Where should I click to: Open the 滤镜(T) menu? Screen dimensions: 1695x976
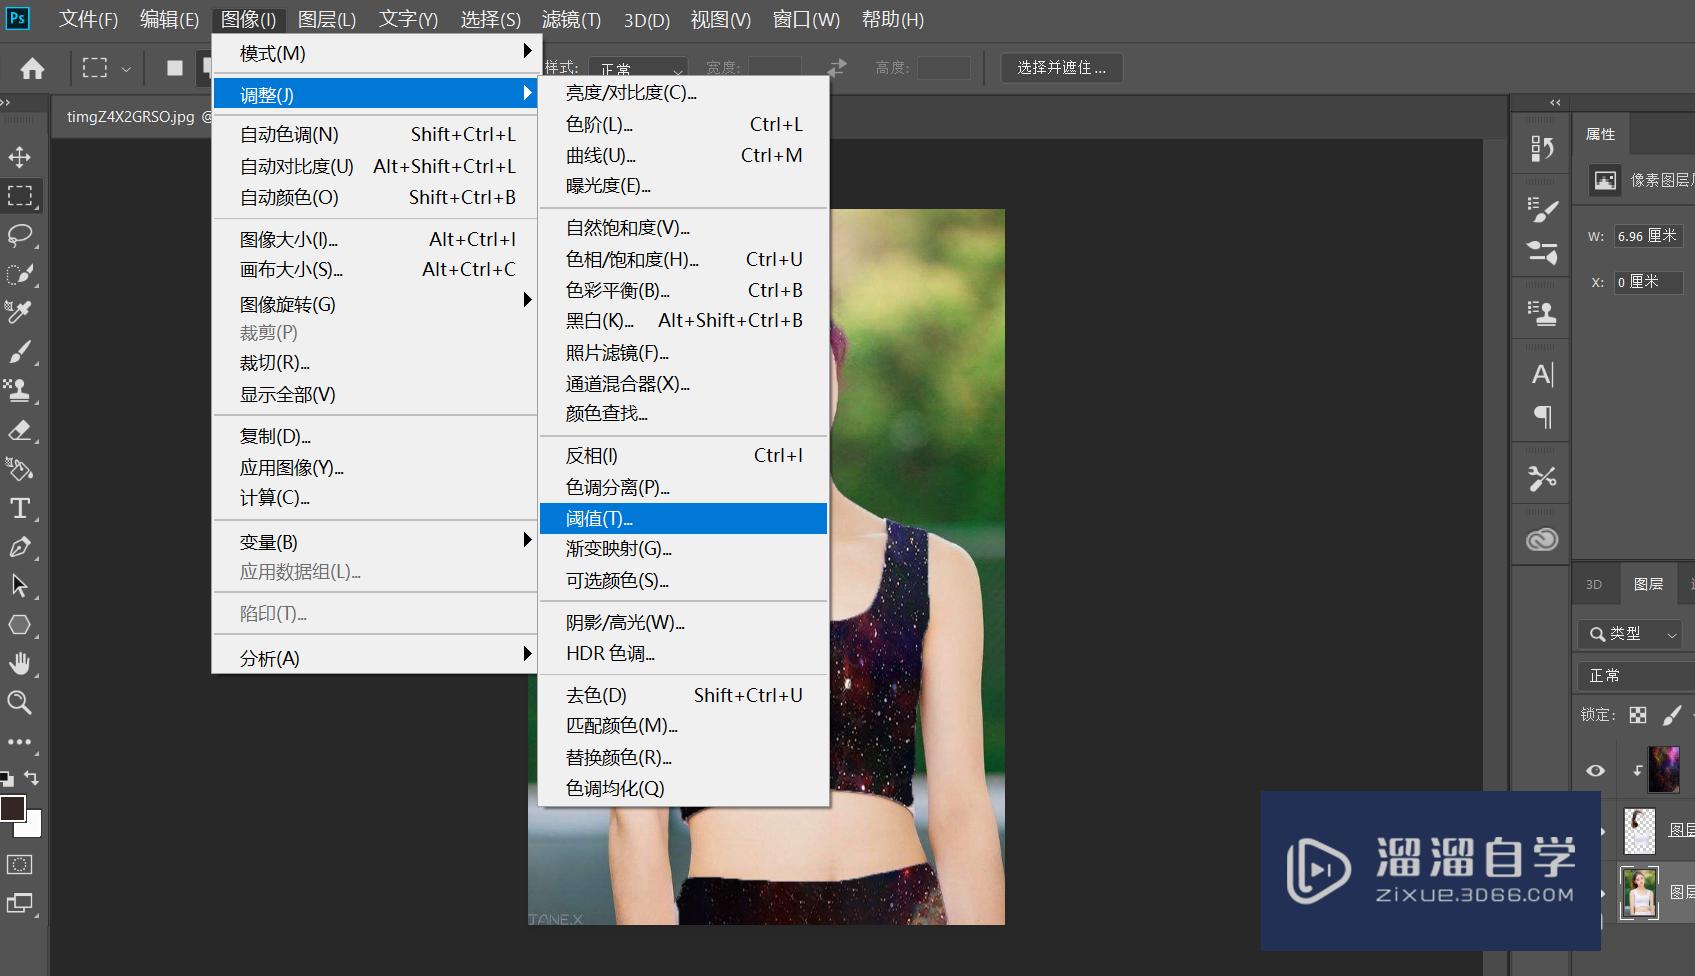[x=571, y=19]
